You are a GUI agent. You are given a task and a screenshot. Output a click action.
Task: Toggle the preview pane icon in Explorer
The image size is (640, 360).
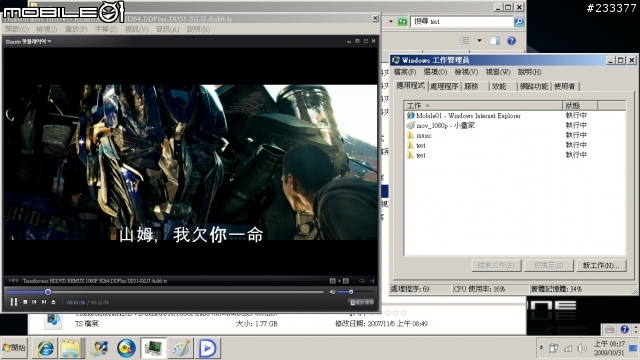pos(495,40)
